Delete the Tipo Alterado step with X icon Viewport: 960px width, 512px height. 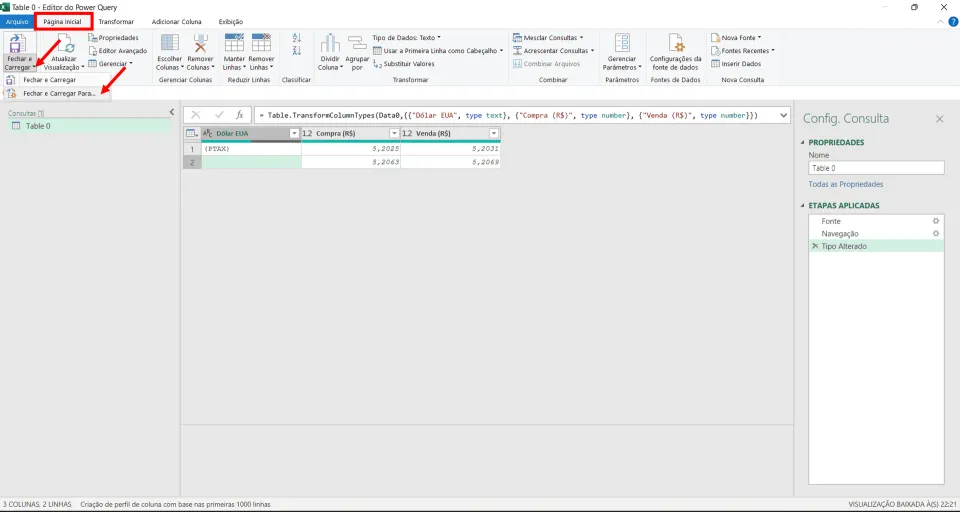click(x=815, y=246)
